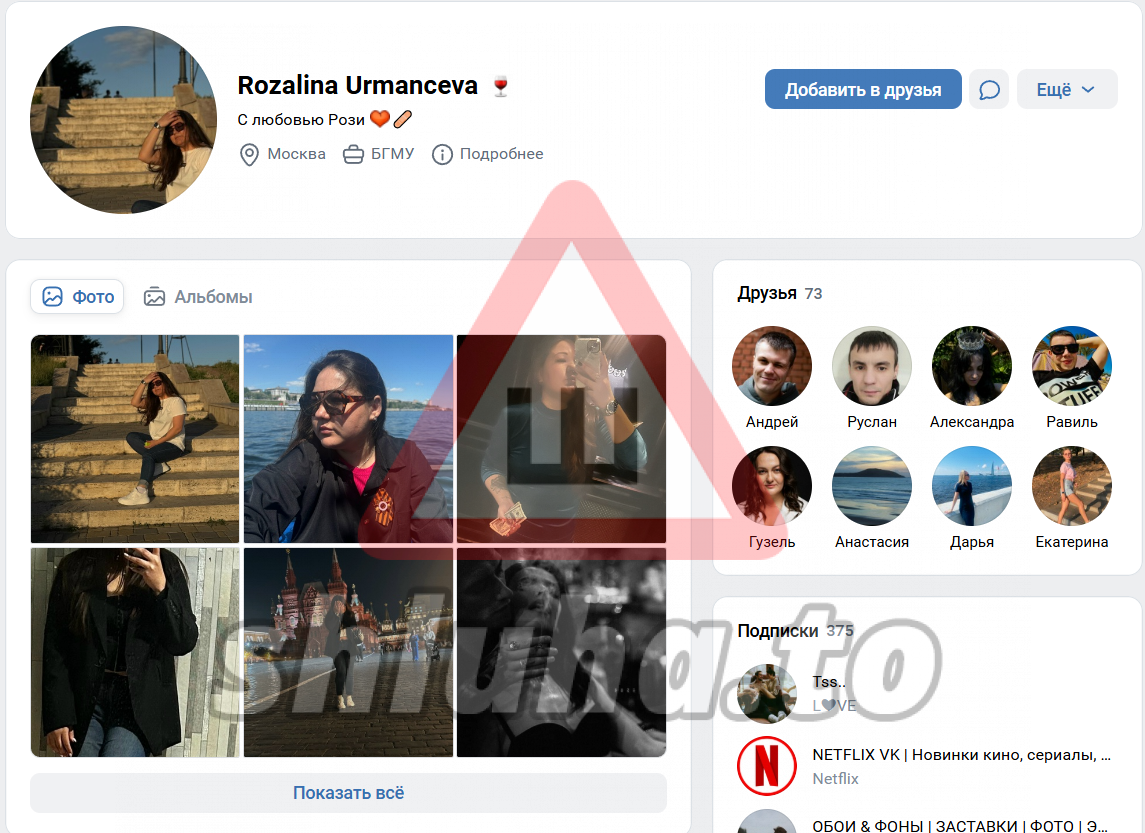Click the large profile avatar photo
Screen dimensions: 1145x833
[x=124, y=120]
